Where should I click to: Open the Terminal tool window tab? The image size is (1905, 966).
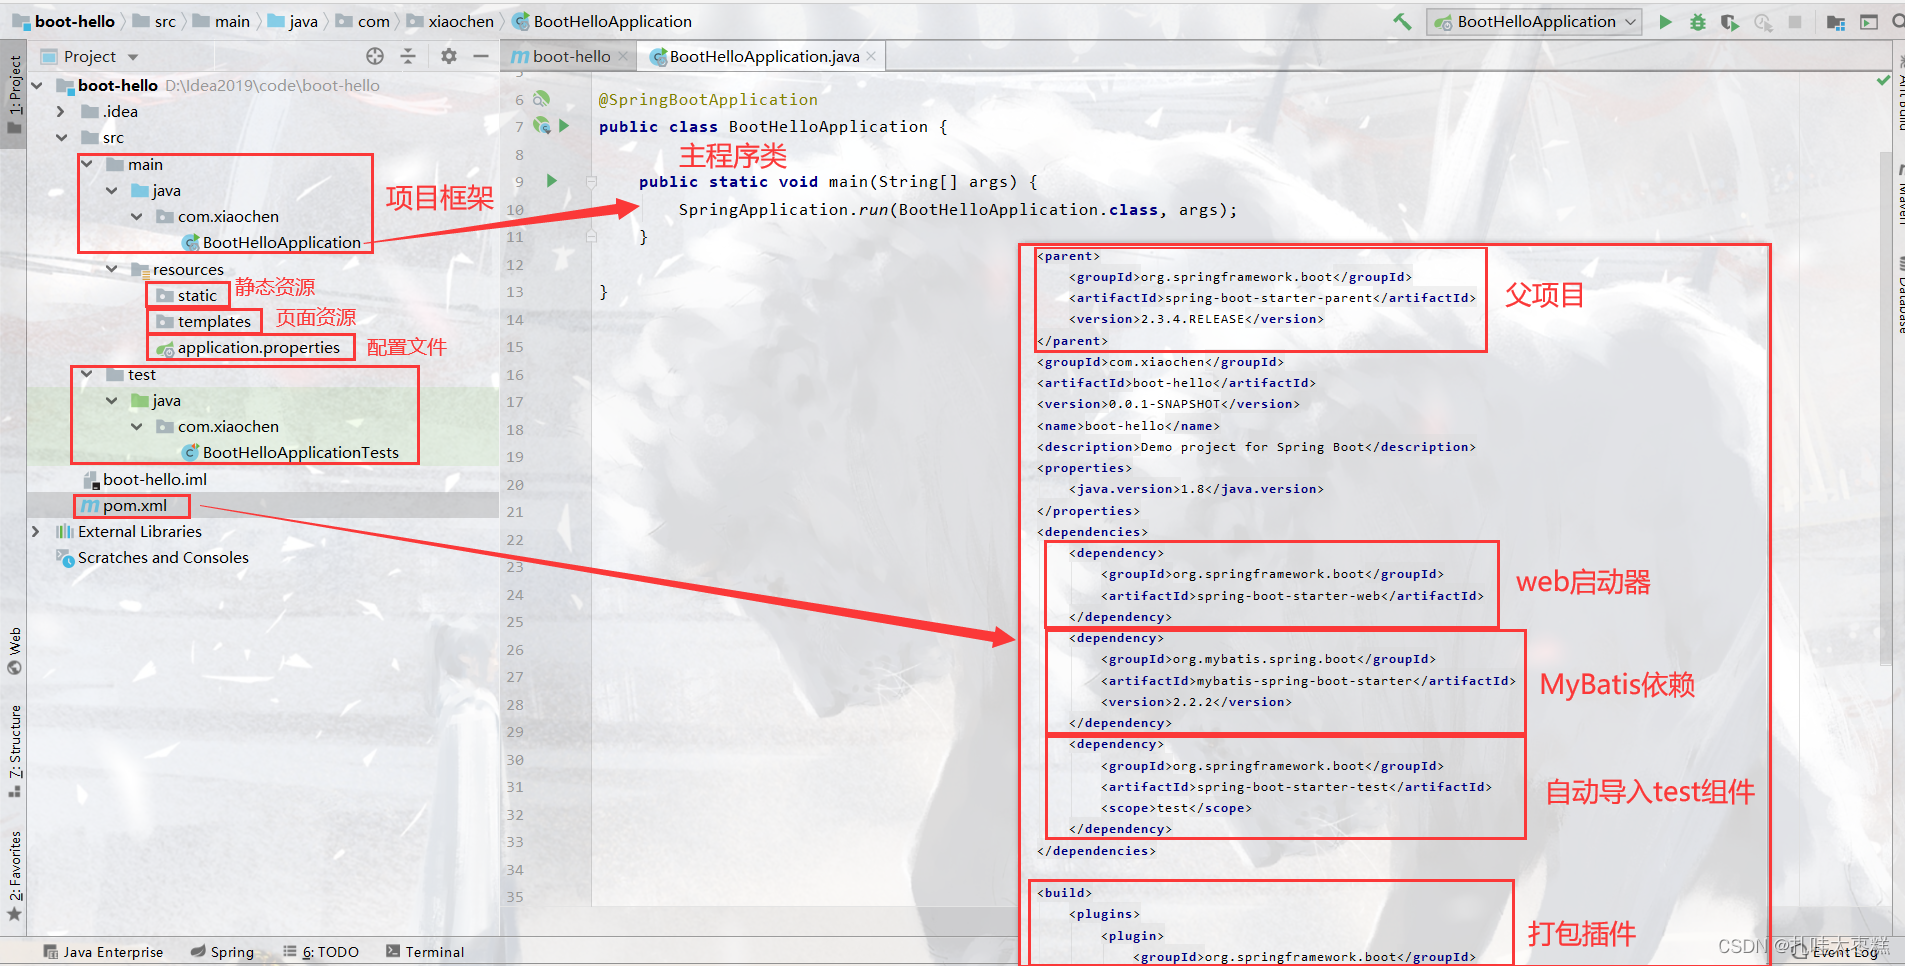pyautogui.click(x=425, y=952)
